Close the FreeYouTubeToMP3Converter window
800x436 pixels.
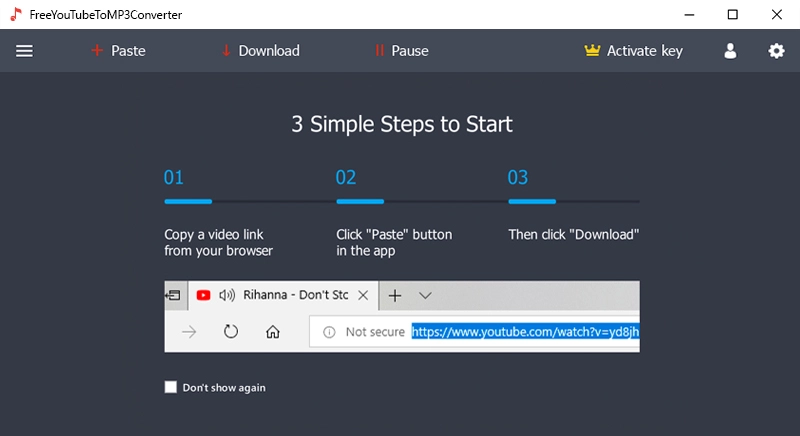[777, 14]
